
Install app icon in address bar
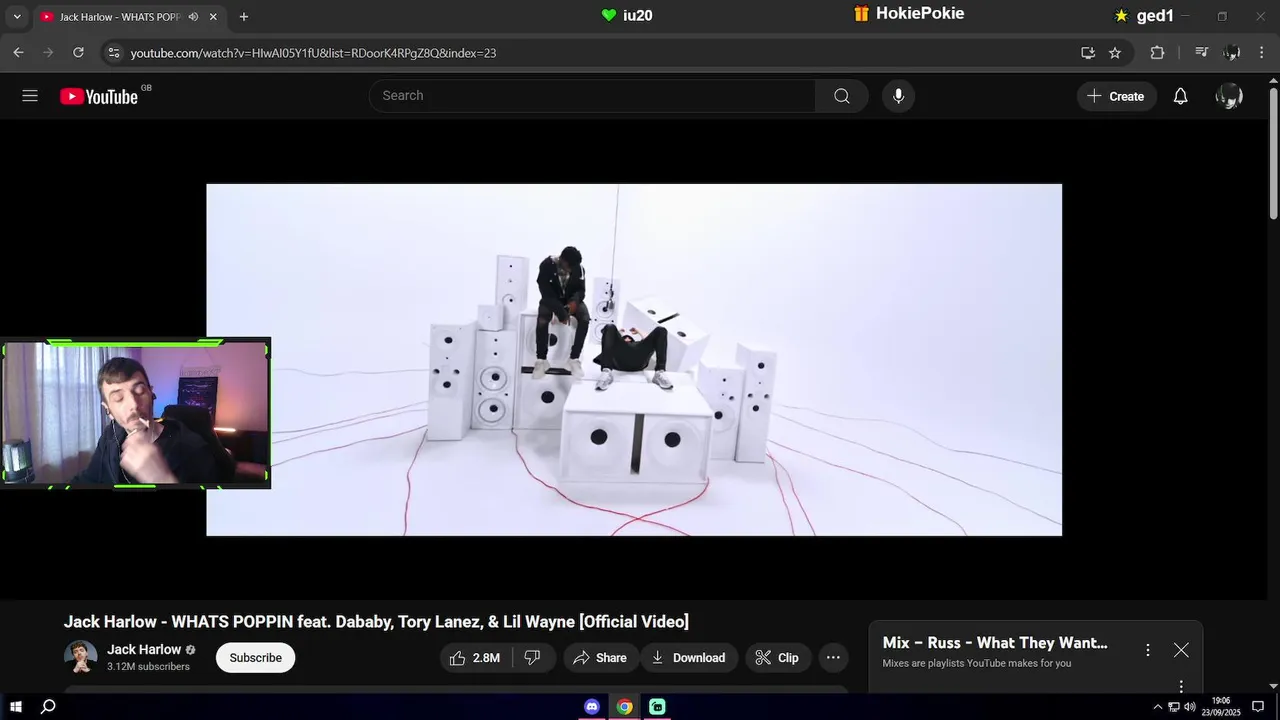pyautogui.click(x=1088, y=53)
